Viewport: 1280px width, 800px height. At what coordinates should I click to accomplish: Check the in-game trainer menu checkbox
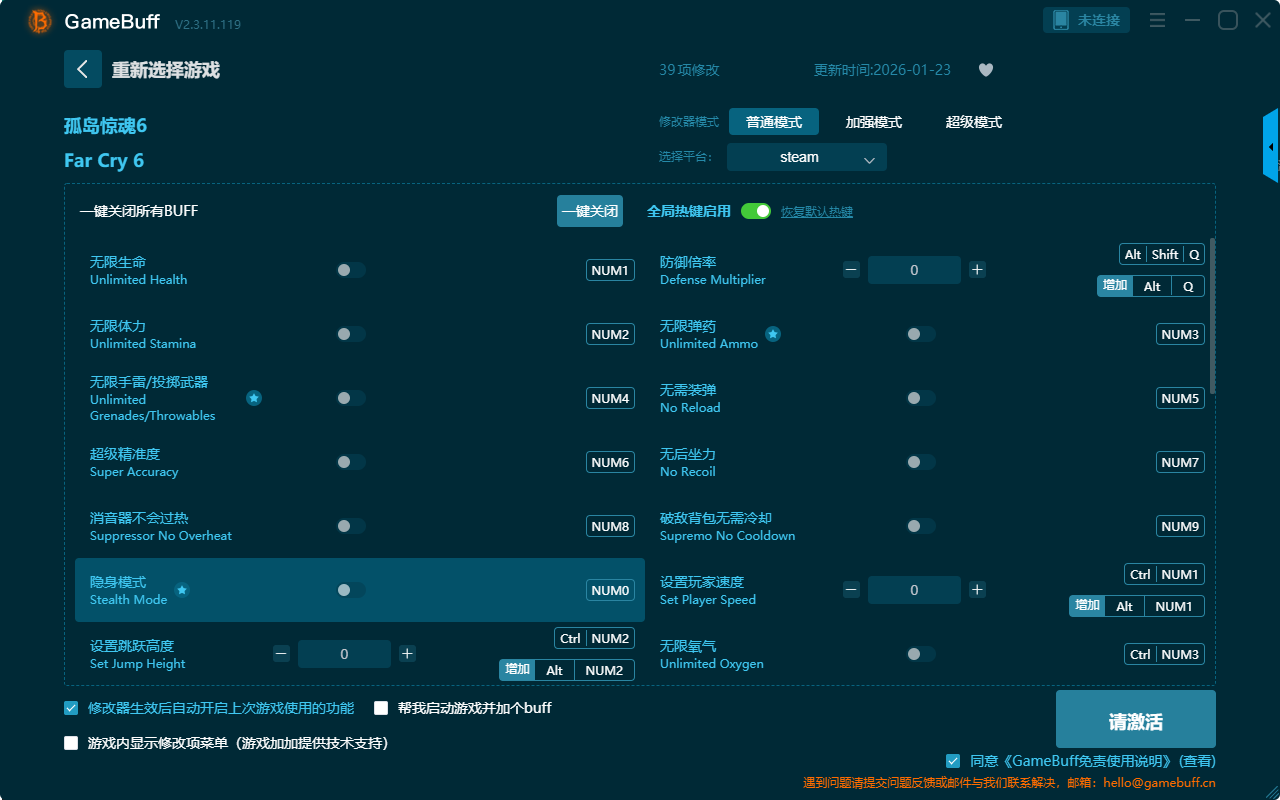(x=71, y=743)
